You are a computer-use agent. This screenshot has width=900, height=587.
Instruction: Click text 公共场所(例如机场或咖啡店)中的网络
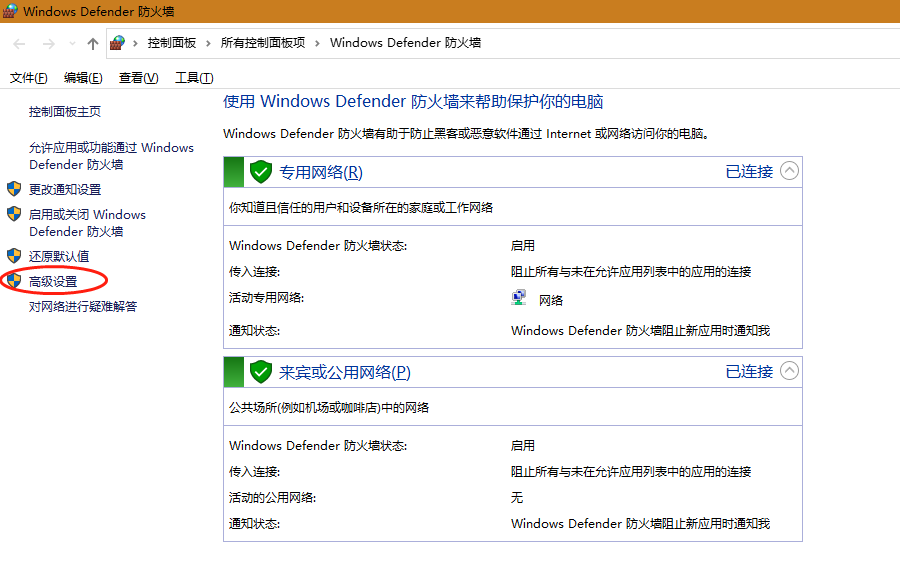point(329,407)
